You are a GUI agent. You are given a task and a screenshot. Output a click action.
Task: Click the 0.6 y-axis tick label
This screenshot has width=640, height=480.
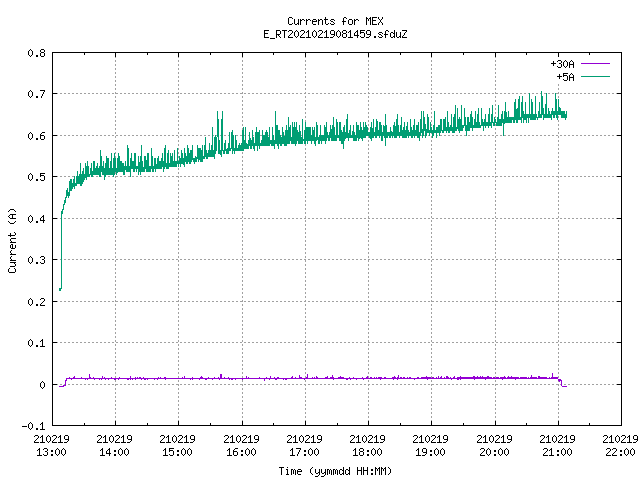tap(36, 136)
